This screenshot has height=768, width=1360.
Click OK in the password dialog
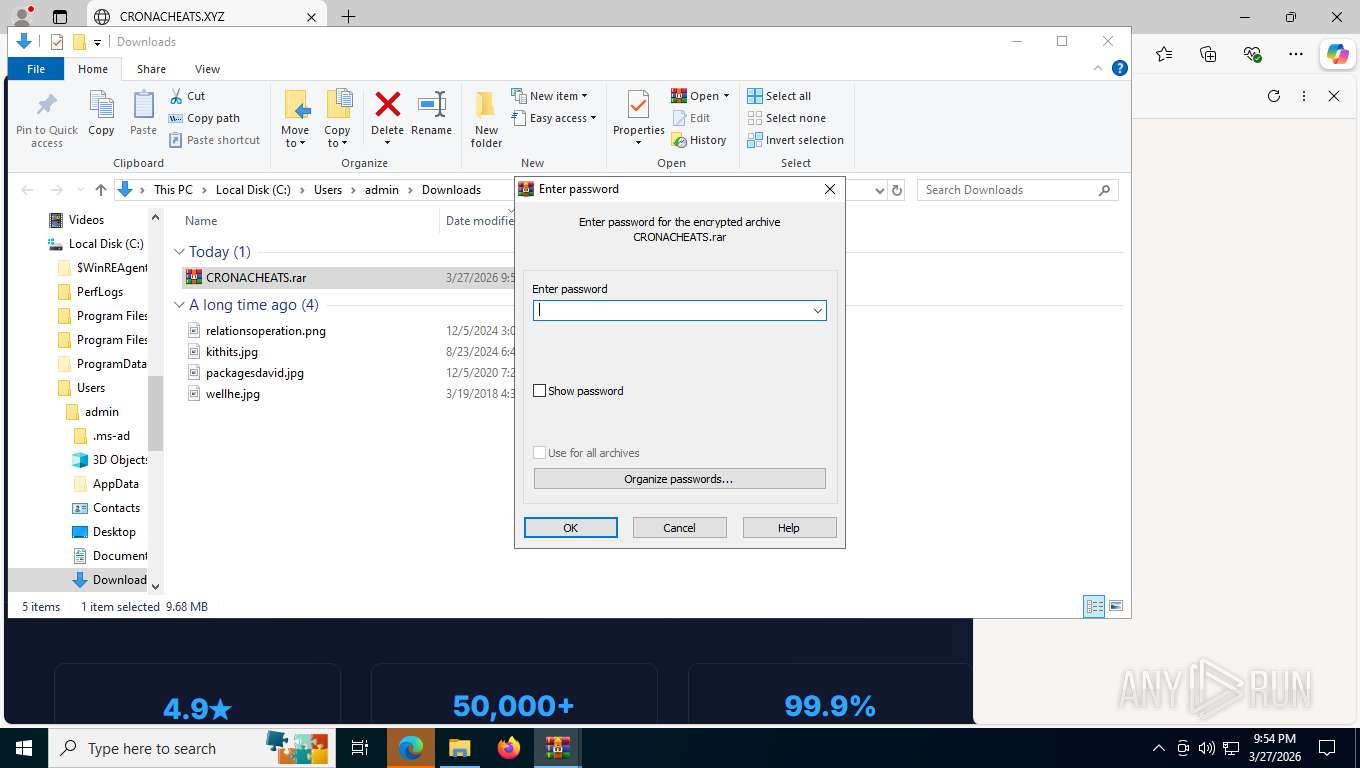[571, 528]
